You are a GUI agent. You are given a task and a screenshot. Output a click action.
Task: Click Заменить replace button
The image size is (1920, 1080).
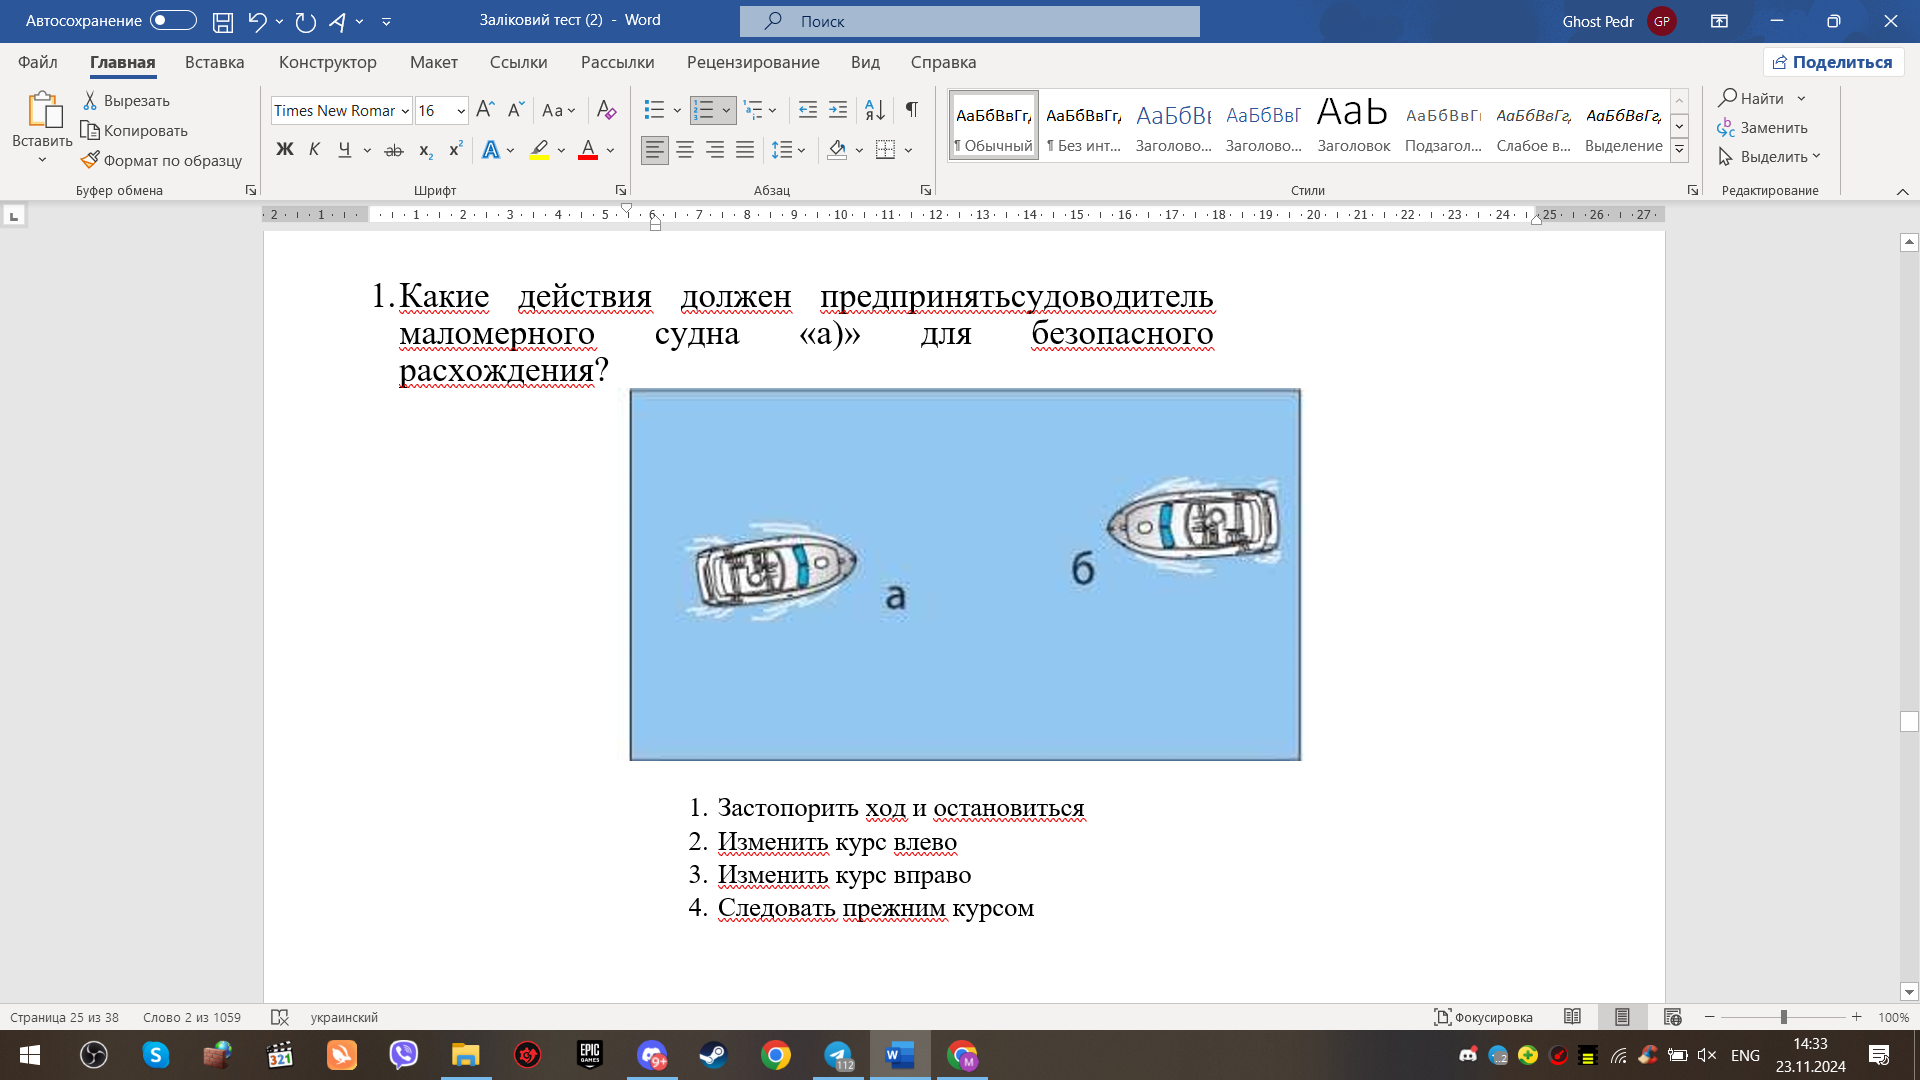click(x=1762, y=128)
